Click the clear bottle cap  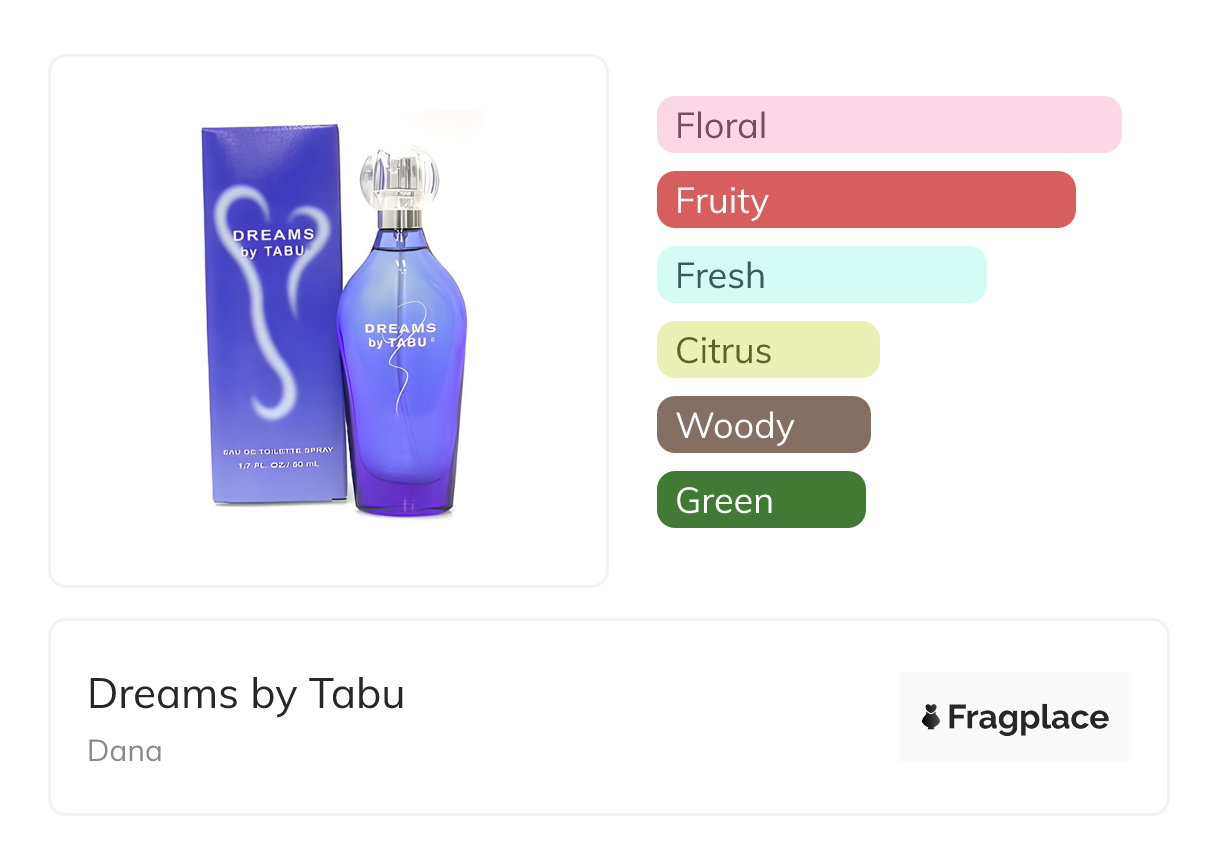click(399, 176)
